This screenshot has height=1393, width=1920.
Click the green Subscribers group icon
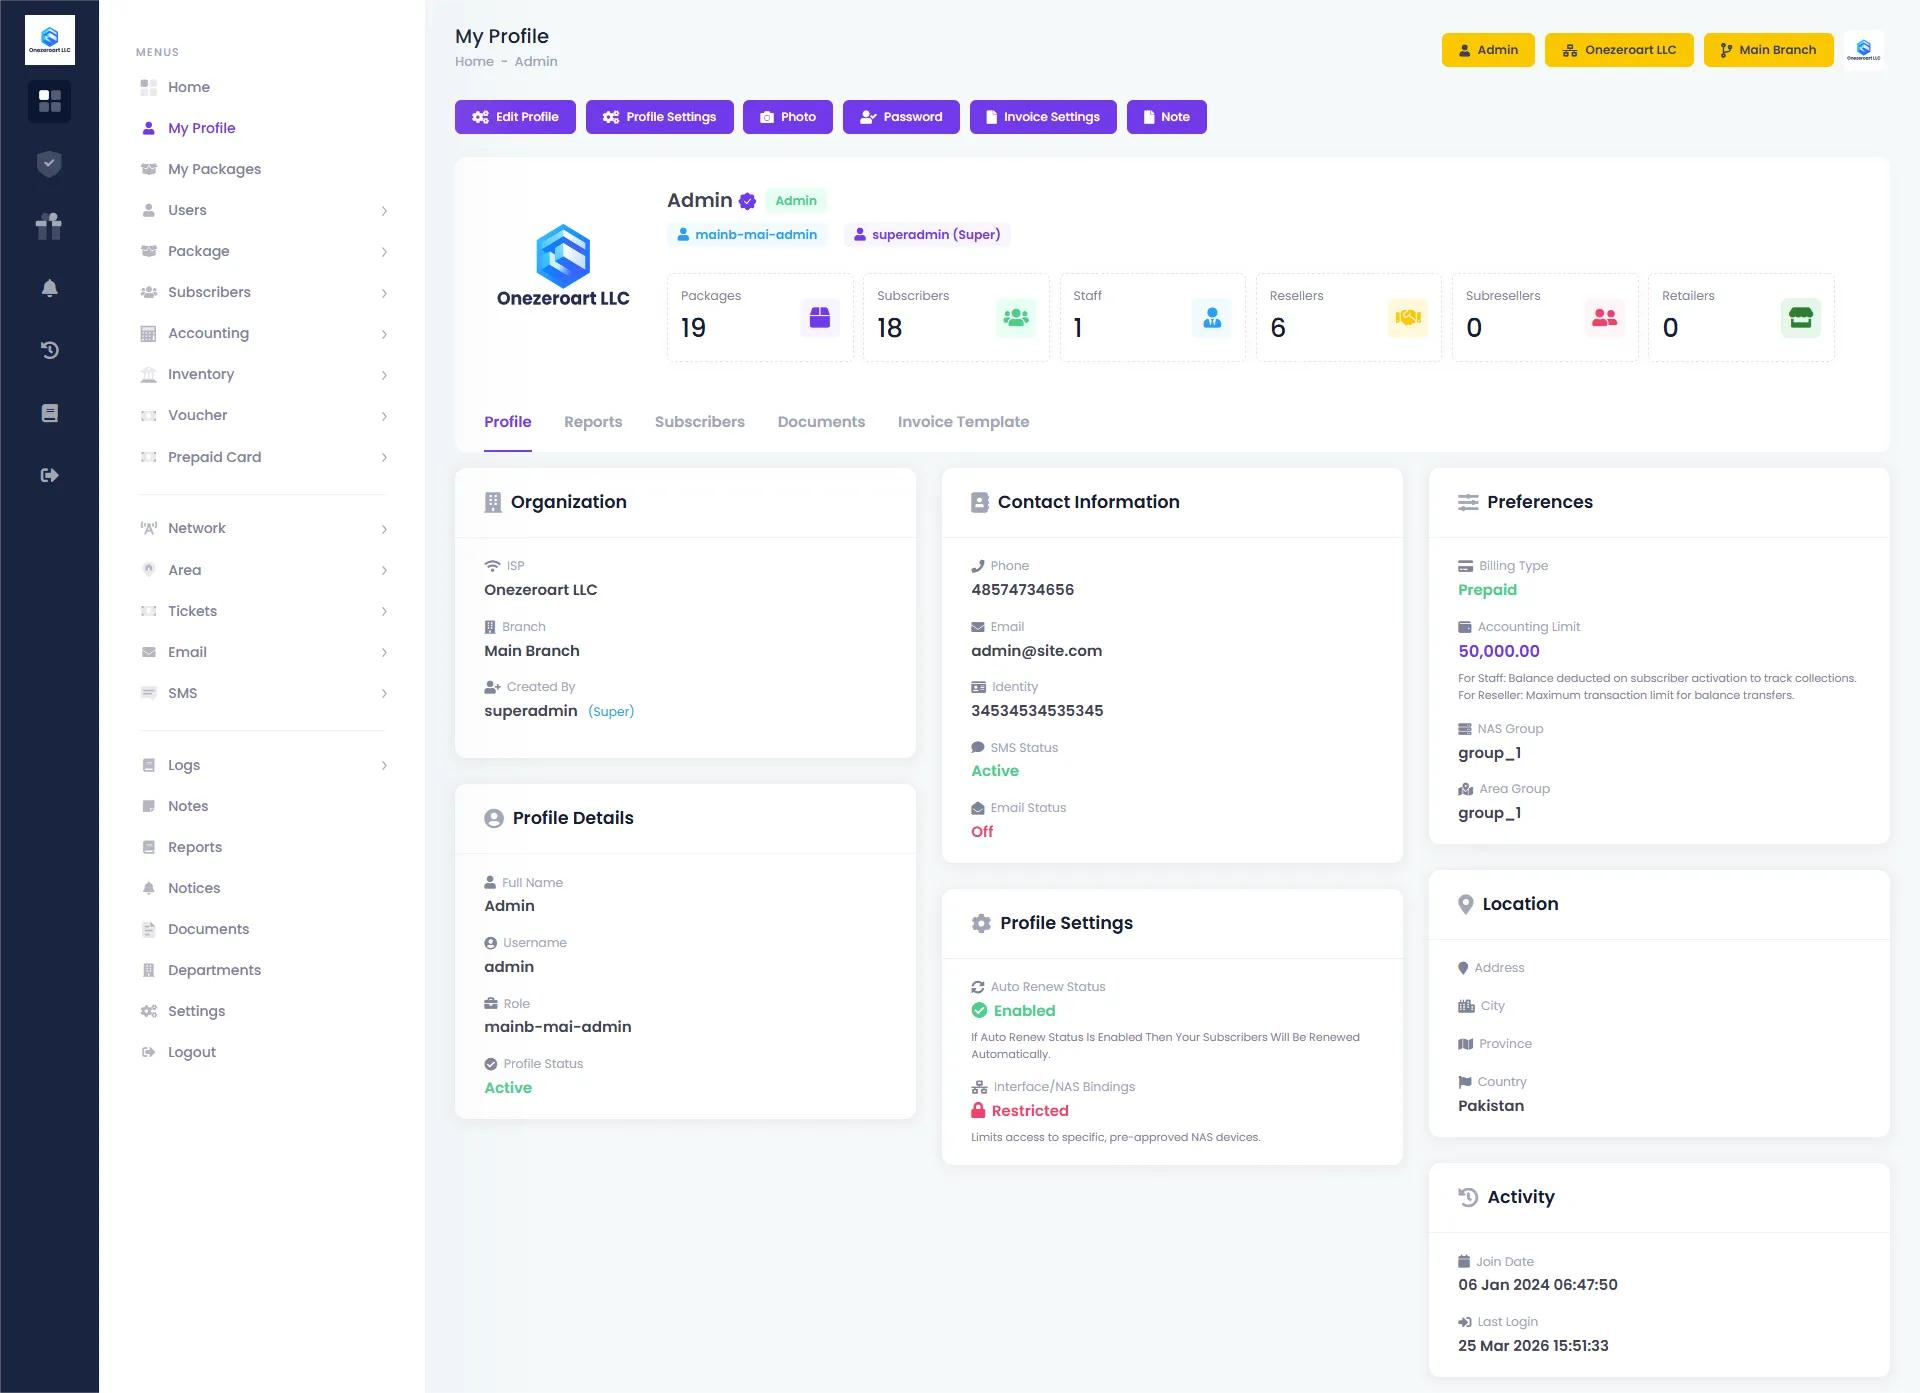[1015, 318]
